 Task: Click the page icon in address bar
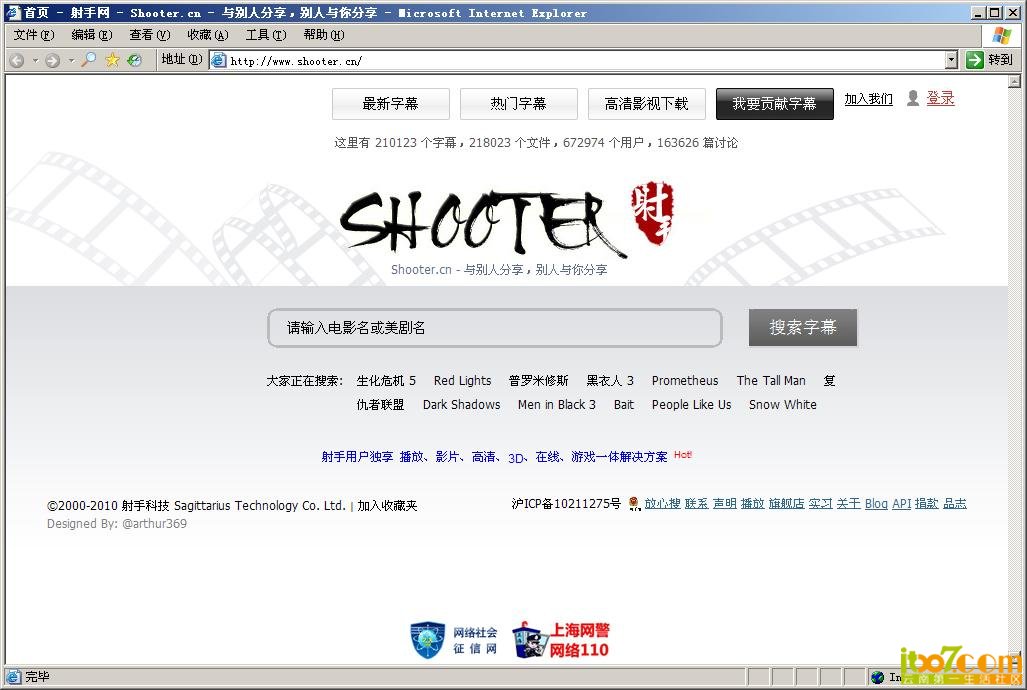coord(219,60)
